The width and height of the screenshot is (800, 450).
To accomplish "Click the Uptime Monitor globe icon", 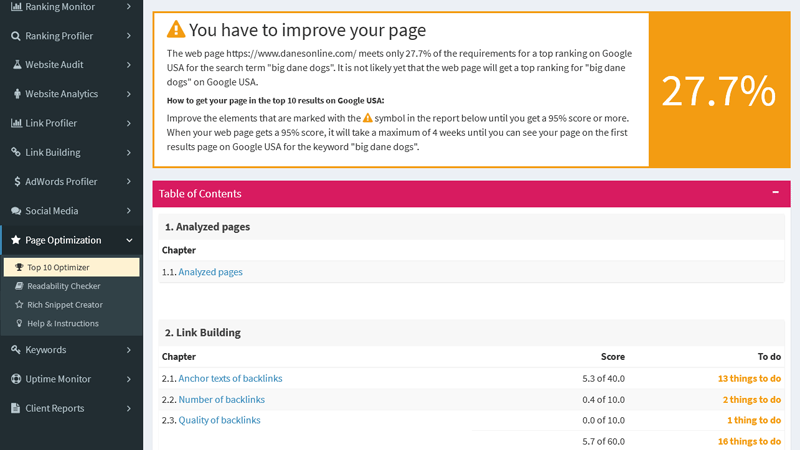I will [16, 379].
